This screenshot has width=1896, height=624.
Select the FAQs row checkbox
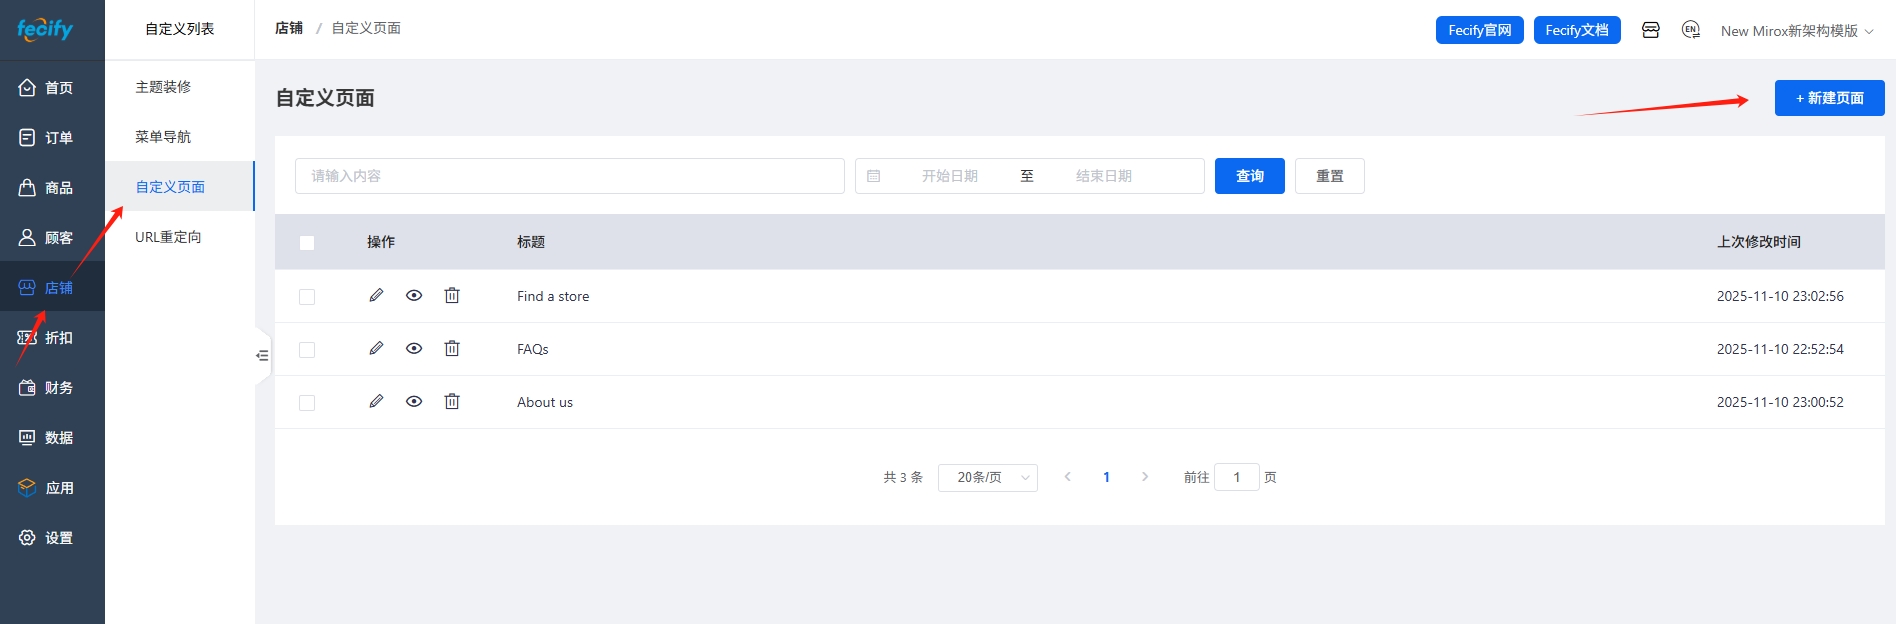click(307, 350)
